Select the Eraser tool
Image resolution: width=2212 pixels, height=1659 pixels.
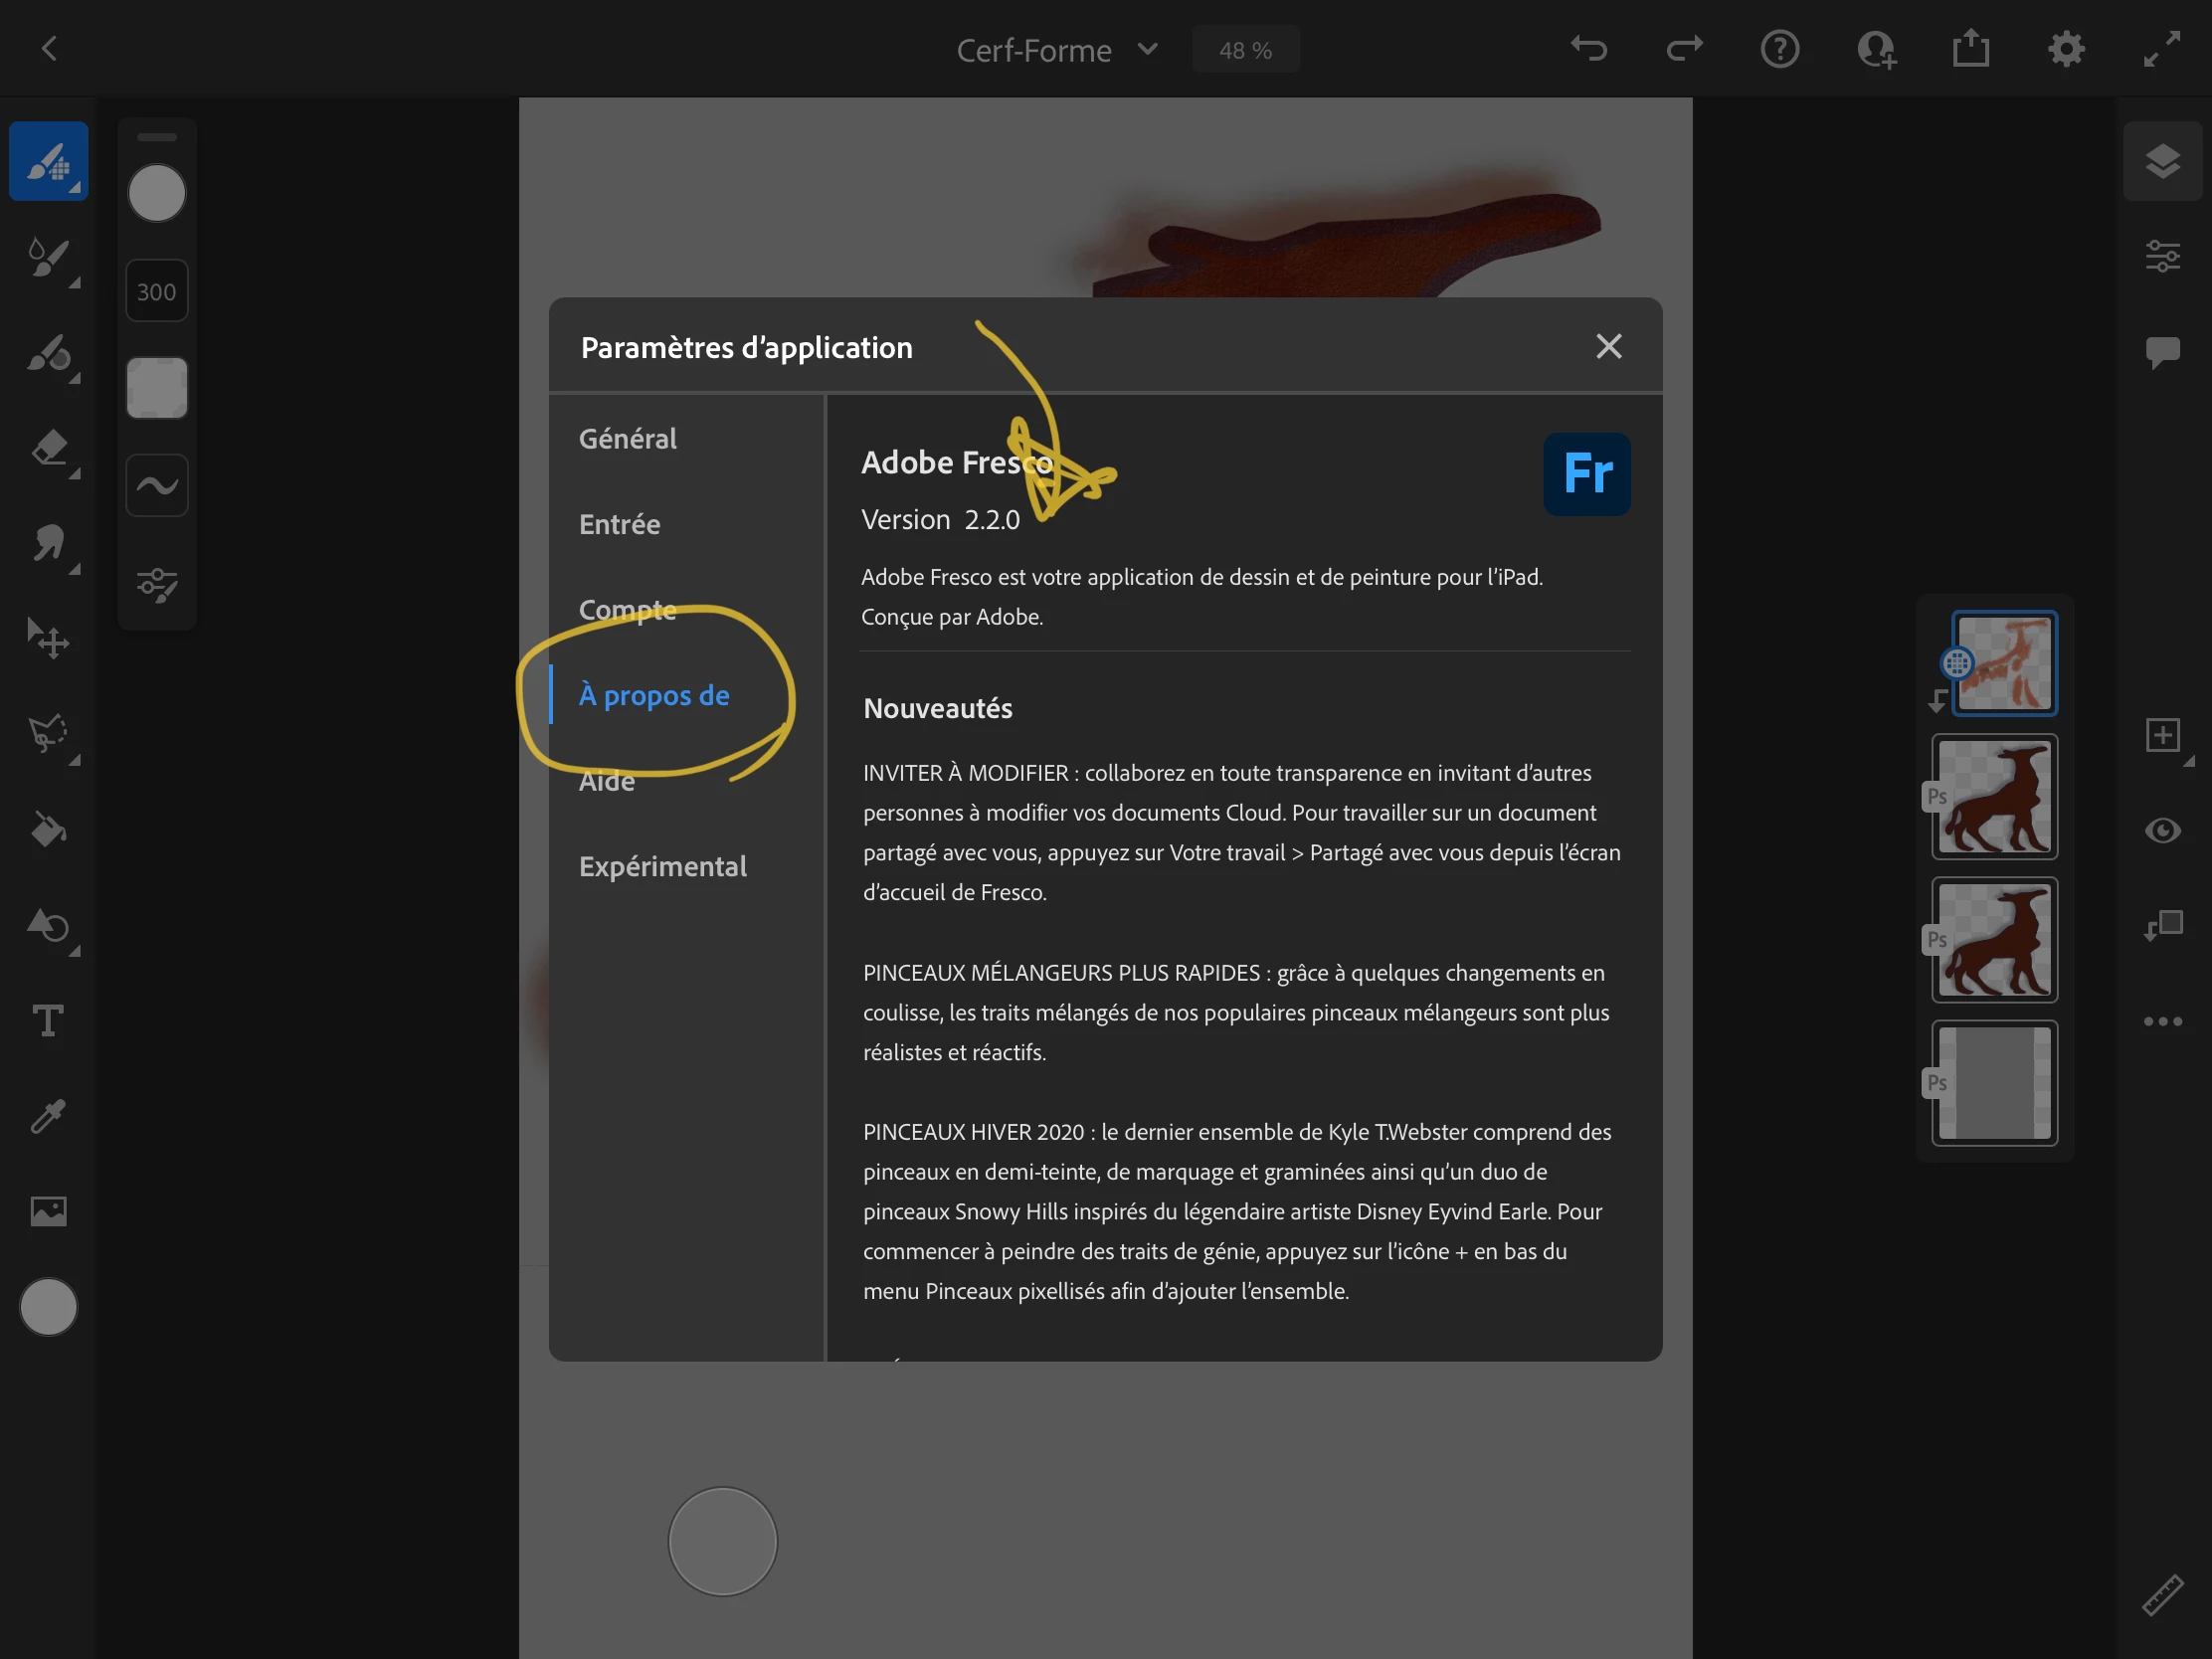tap(48, 448)
